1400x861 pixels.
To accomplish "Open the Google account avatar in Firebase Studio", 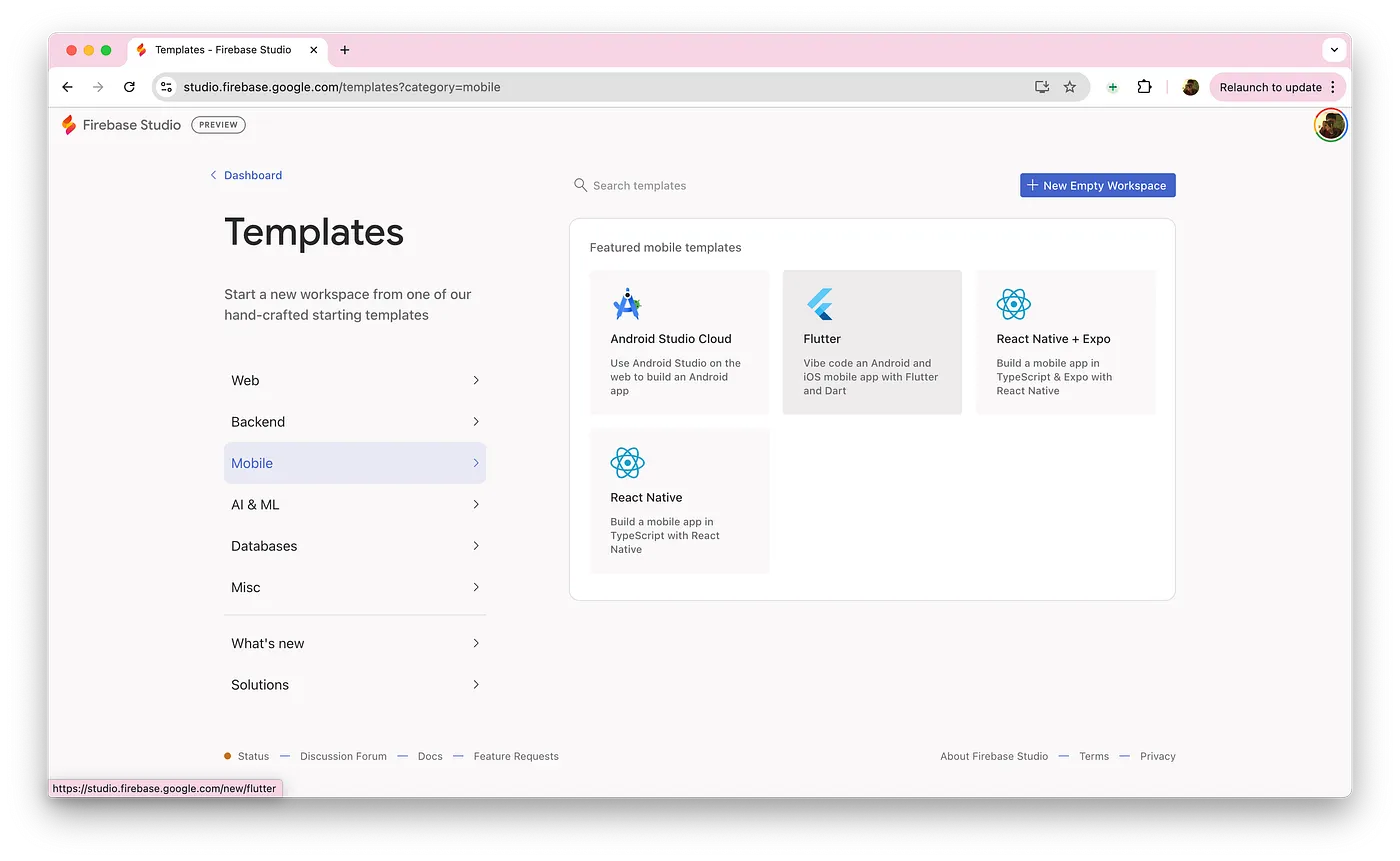I will [x=1330, y=125].
